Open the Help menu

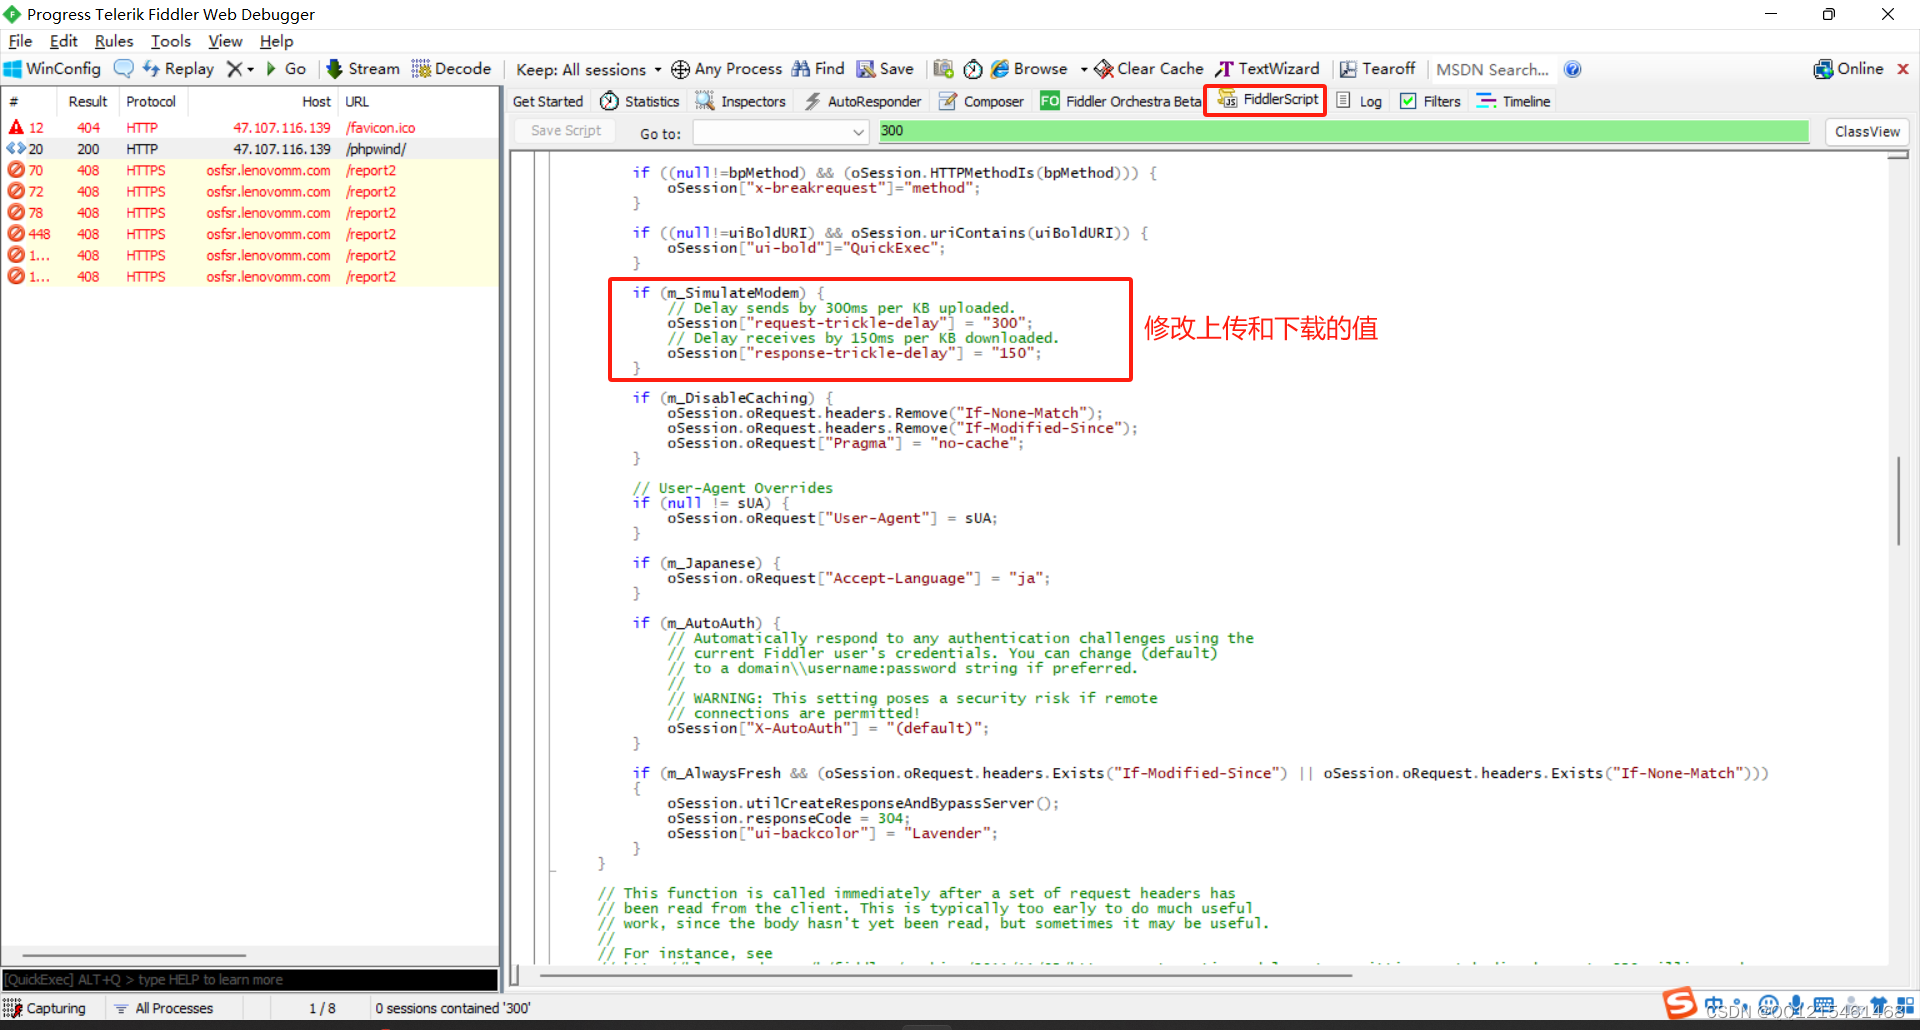(x=277, y=41)
